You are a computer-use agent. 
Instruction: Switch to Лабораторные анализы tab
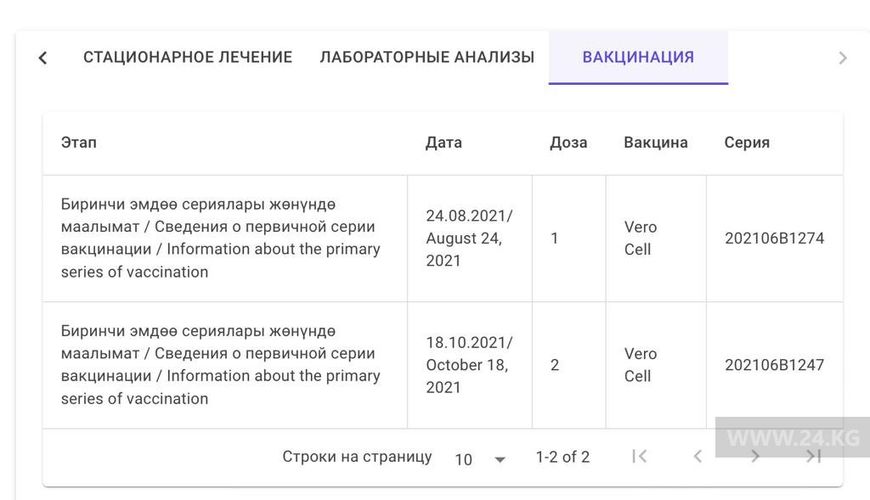coord(427,57)
